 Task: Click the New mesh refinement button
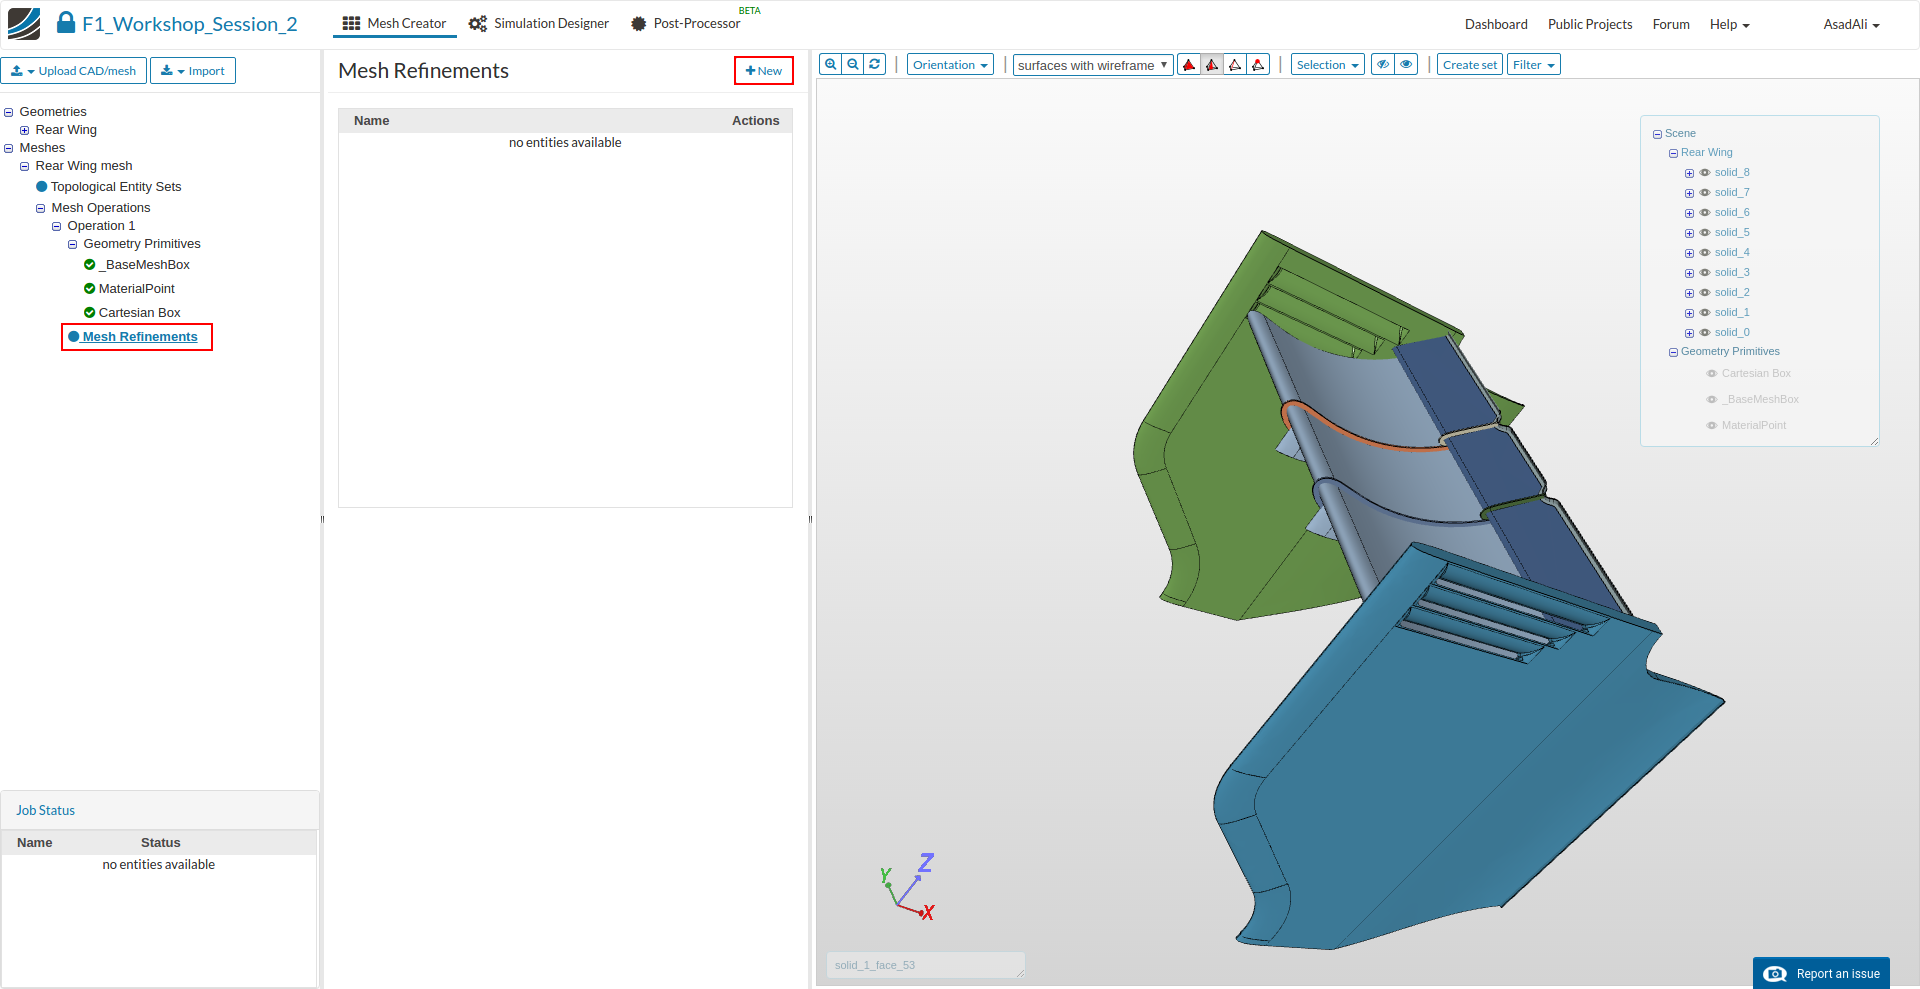(764, 71)
